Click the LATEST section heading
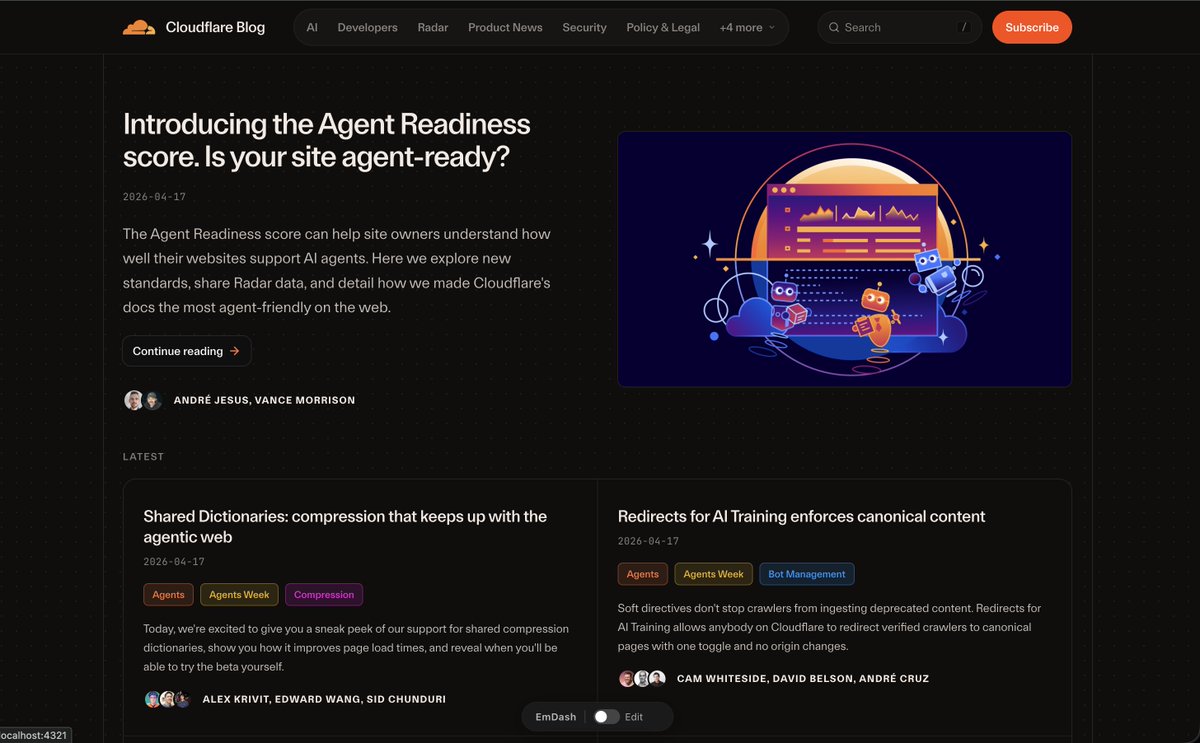Image resolution: width=1200 pixels, height=743 pixels. point(143,457)
